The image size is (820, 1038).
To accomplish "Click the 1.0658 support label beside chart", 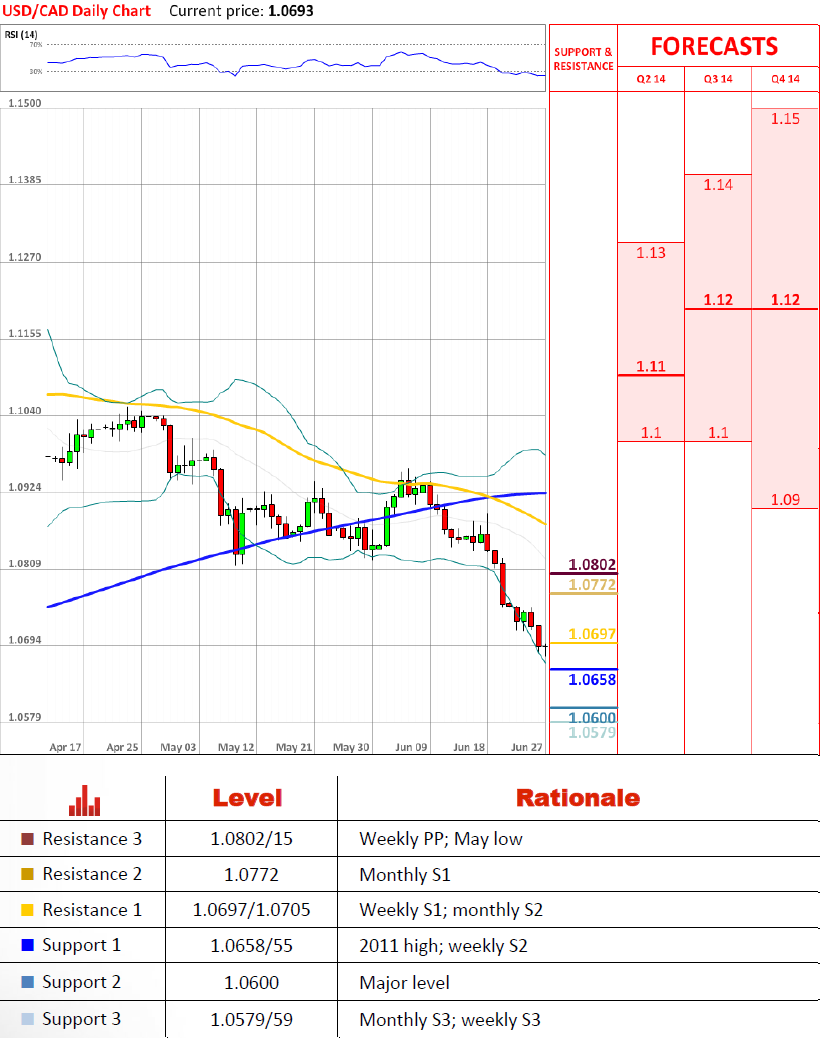I will (591, 680).
